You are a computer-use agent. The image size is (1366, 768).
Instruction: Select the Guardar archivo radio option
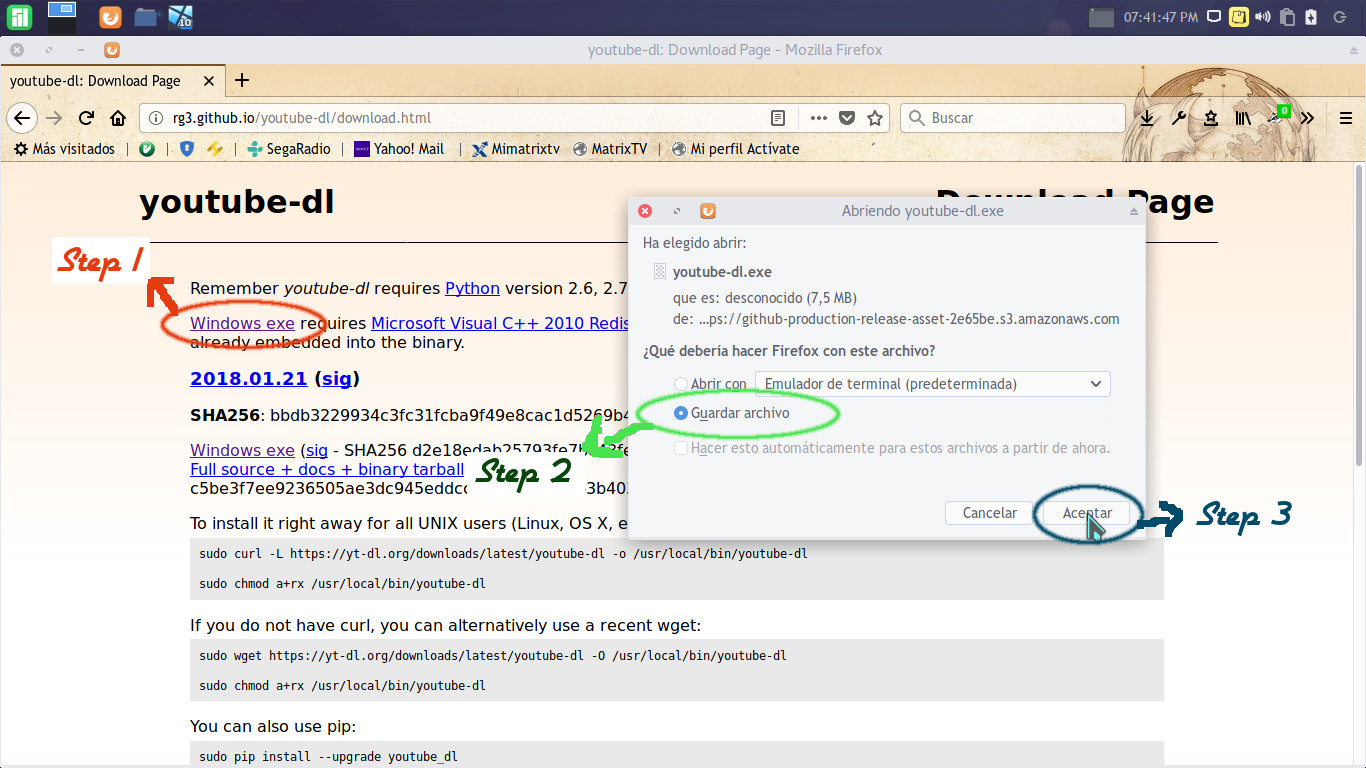pos(681,413)
